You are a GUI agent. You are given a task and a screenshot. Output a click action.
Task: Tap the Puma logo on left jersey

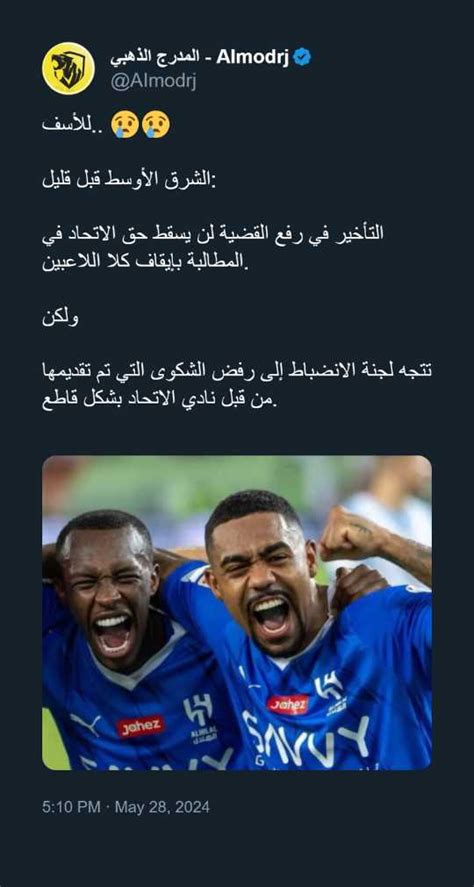[x=85, y=722]
